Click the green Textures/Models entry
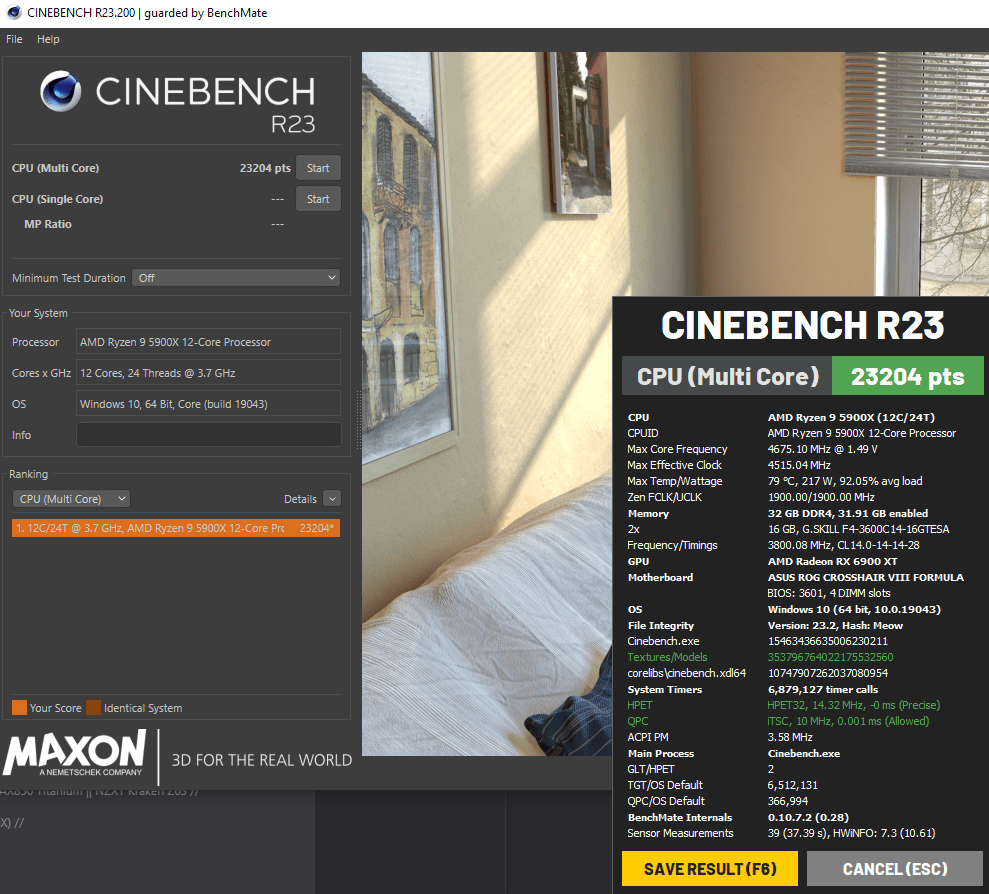The width and height of the screenshot is (989, 894). click(x=667, y=657)
